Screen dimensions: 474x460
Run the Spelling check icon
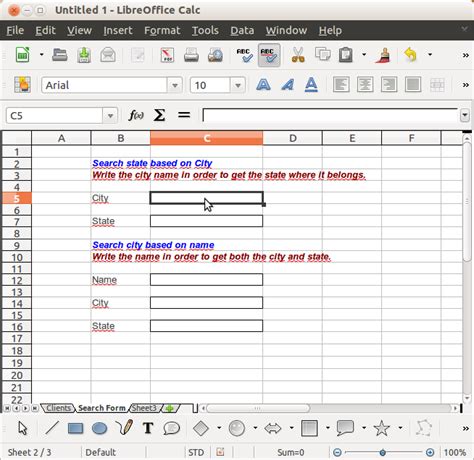point(244,55)
